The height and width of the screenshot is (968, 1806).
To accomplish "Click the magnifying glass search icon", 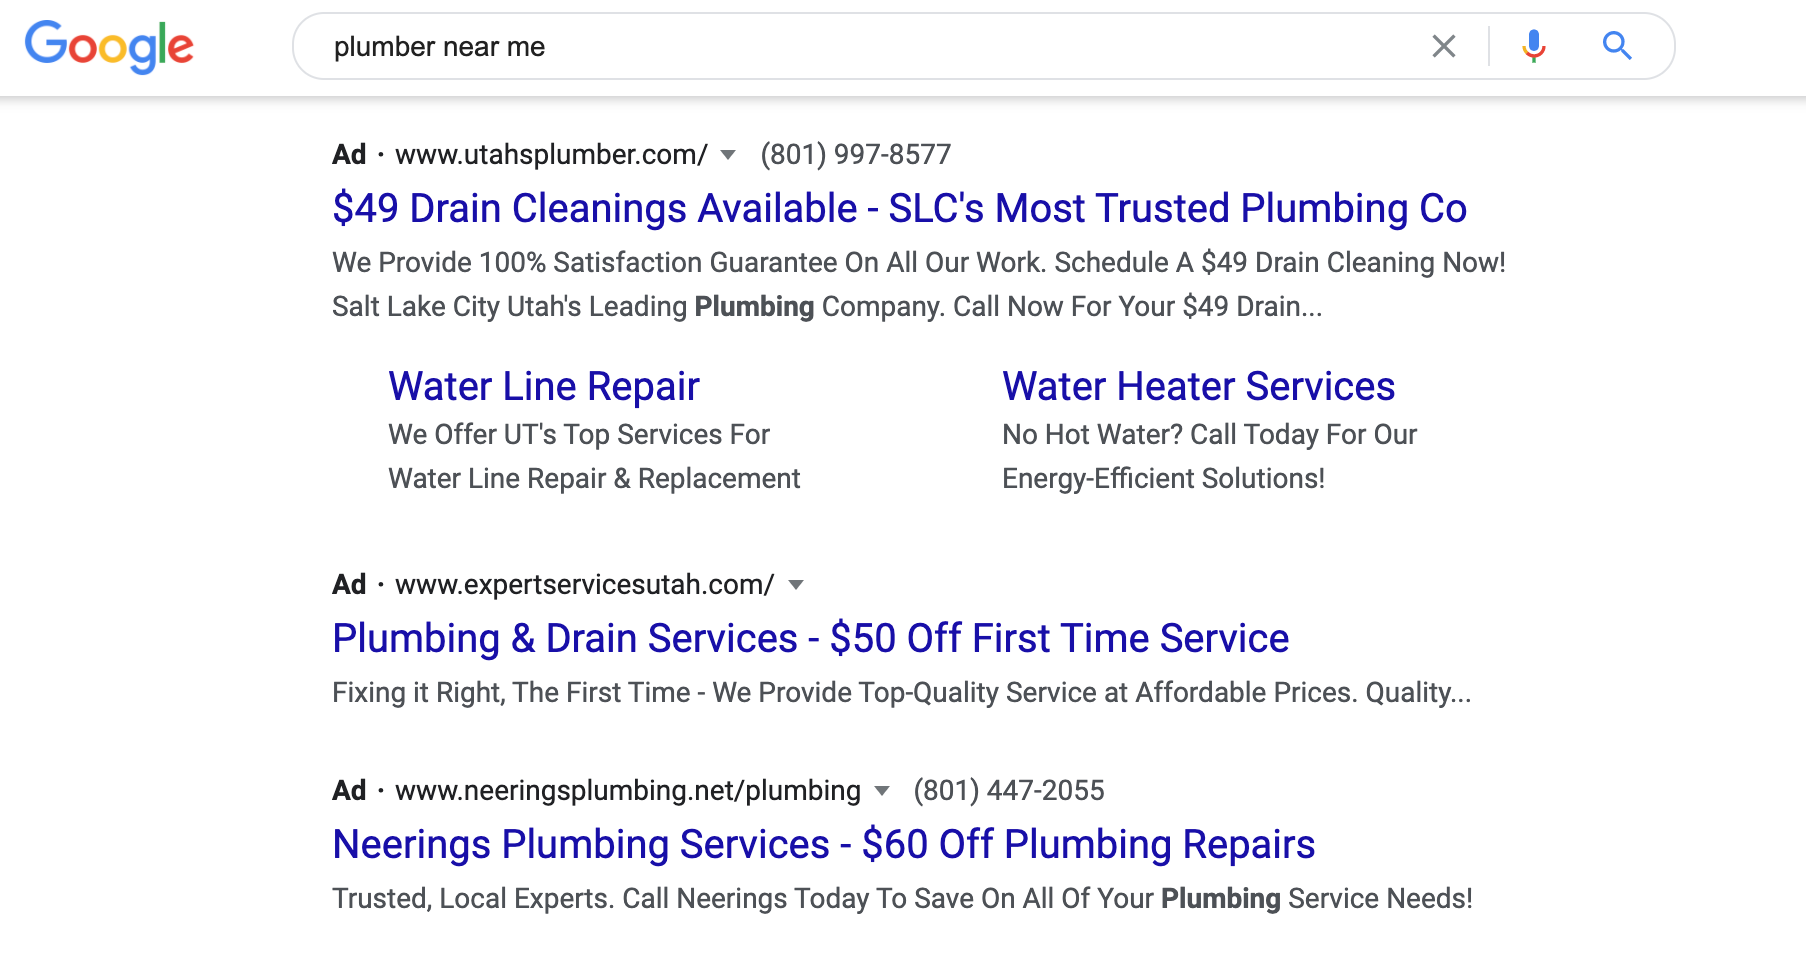I will click(1617, 46).
